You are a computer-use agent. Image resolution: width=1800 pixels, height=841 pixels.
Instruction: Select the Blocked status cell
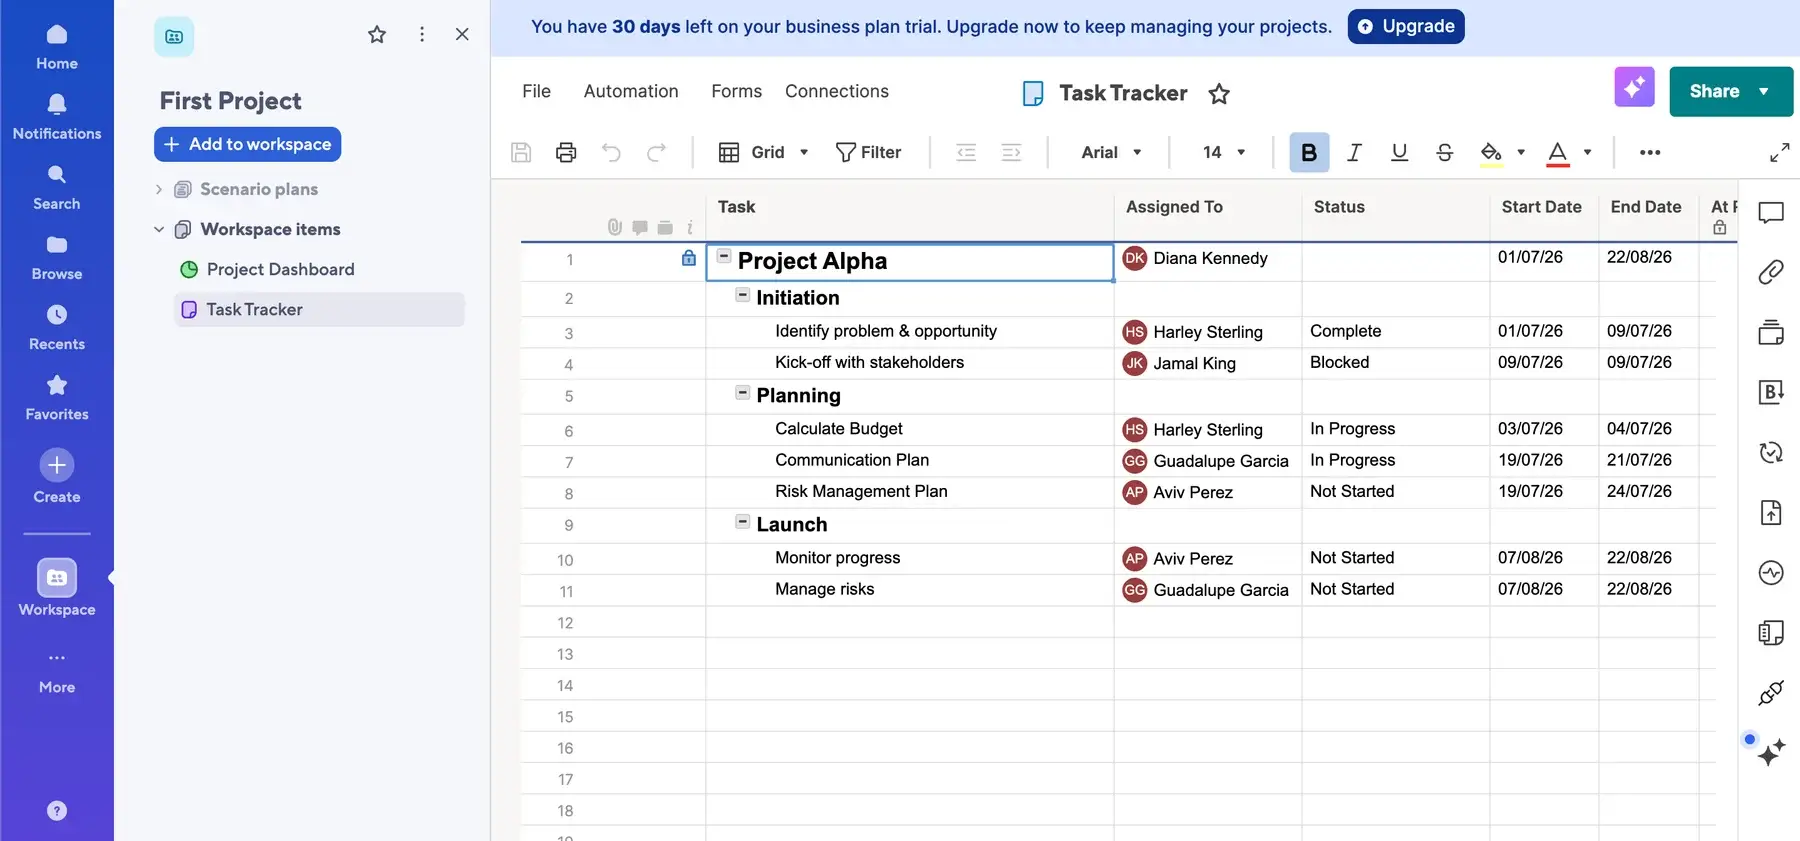coord(1395,363)
